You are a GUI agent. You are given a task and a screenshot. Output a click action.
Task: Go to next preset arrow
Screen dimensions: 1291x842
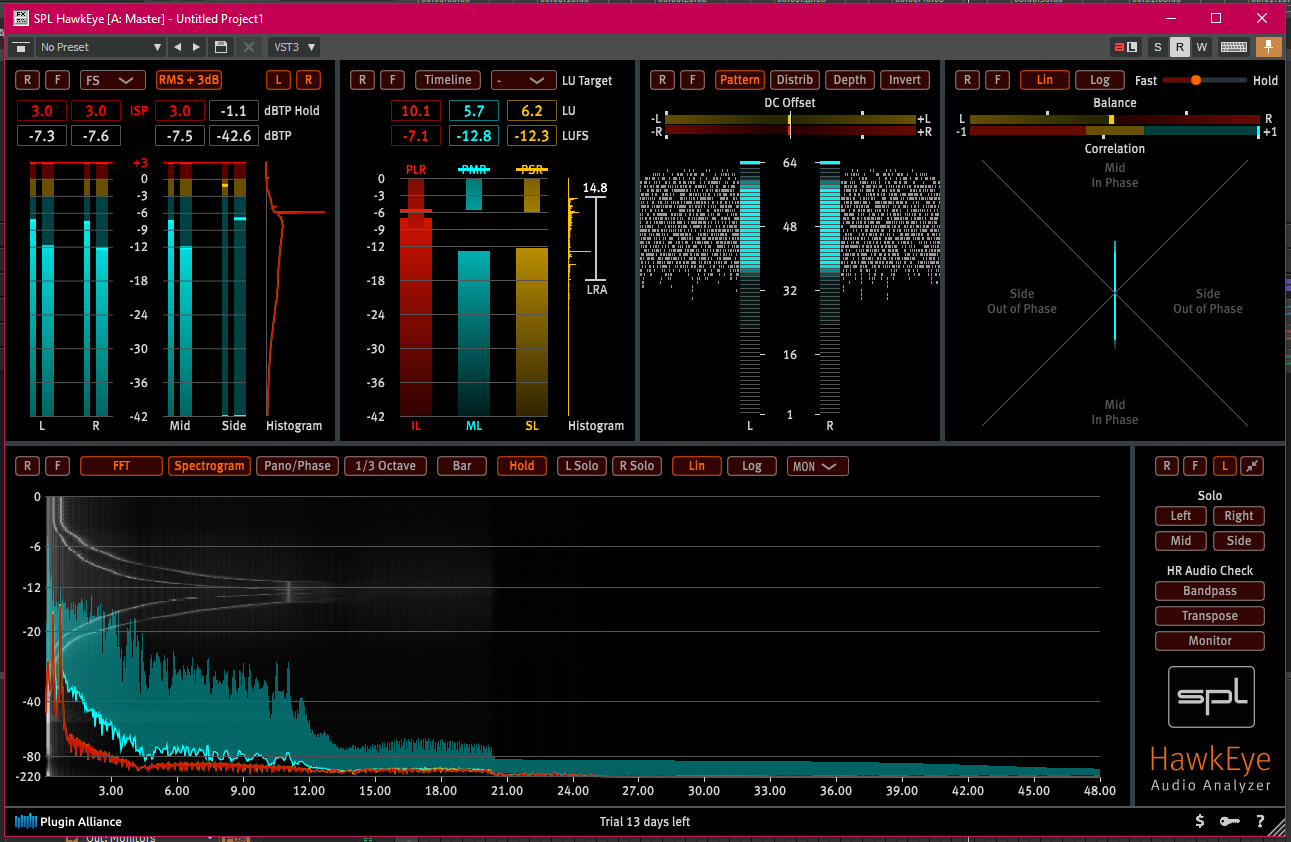coord(196,47)
